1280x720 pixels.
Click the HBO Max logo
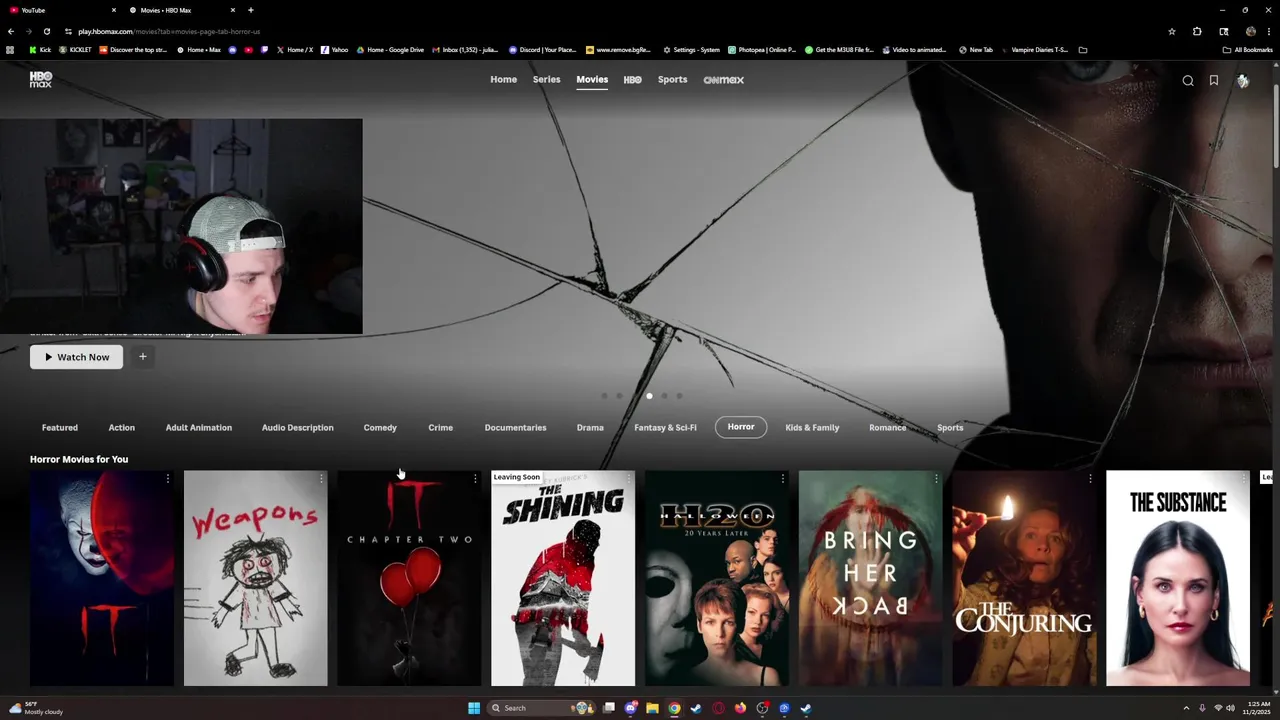coord(41,80)
